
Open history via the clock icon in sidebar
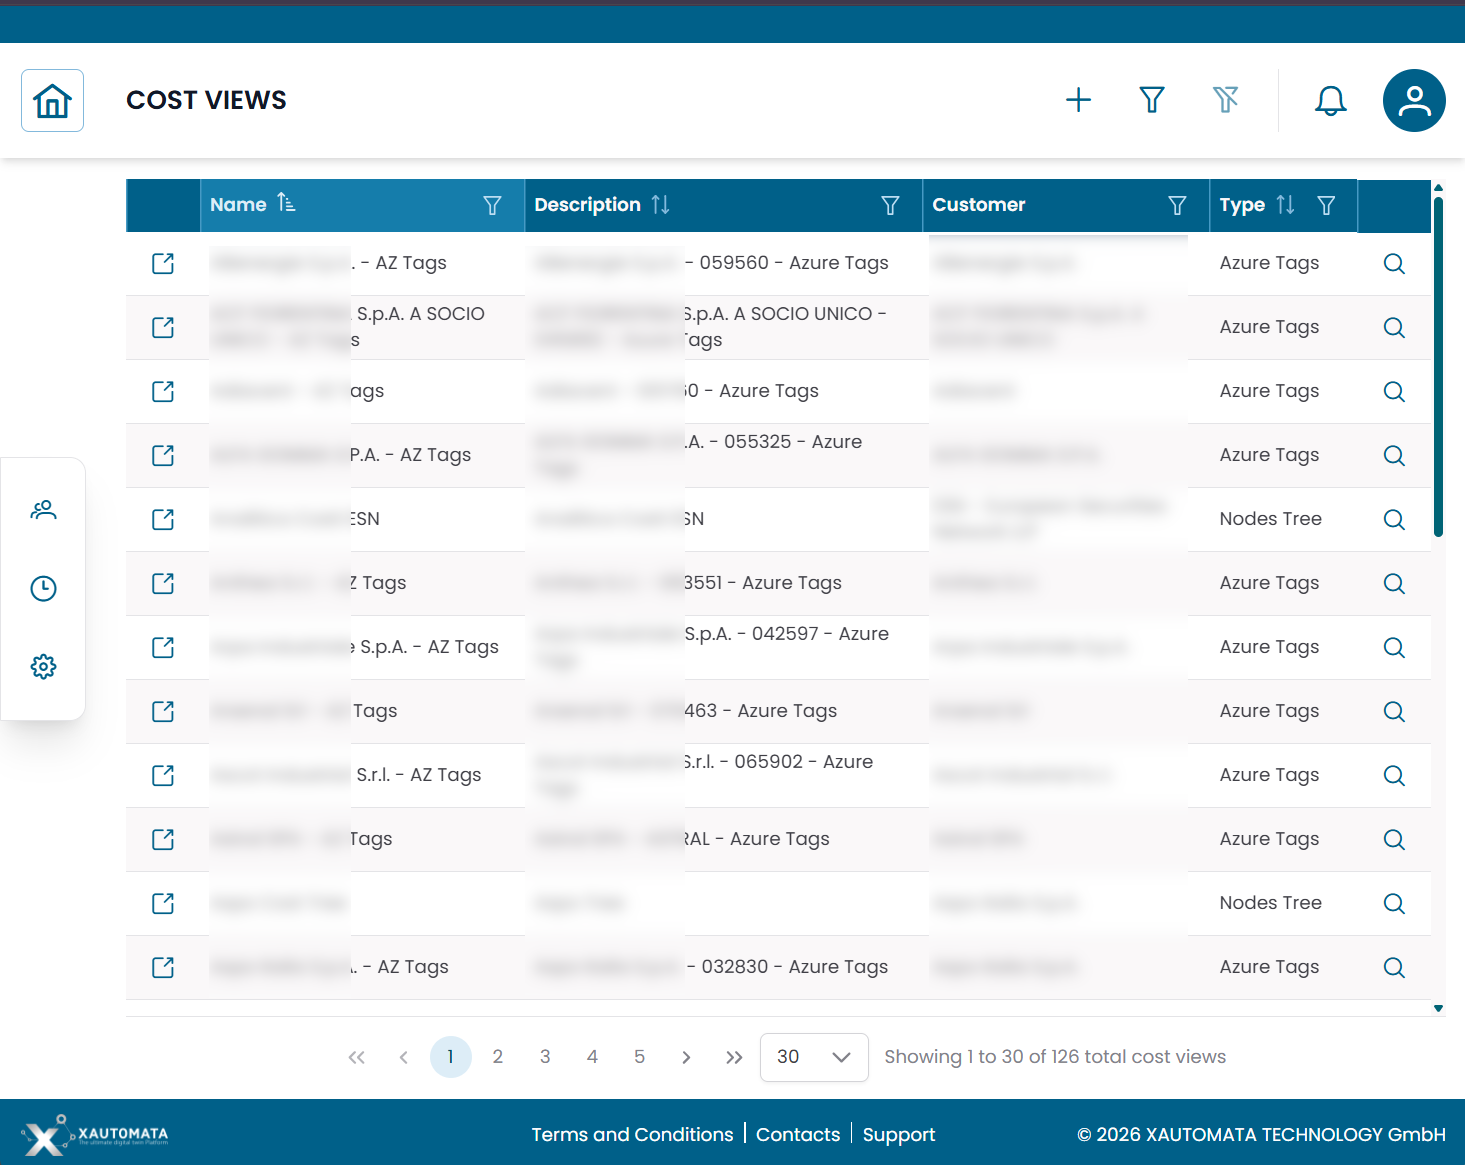43,588
